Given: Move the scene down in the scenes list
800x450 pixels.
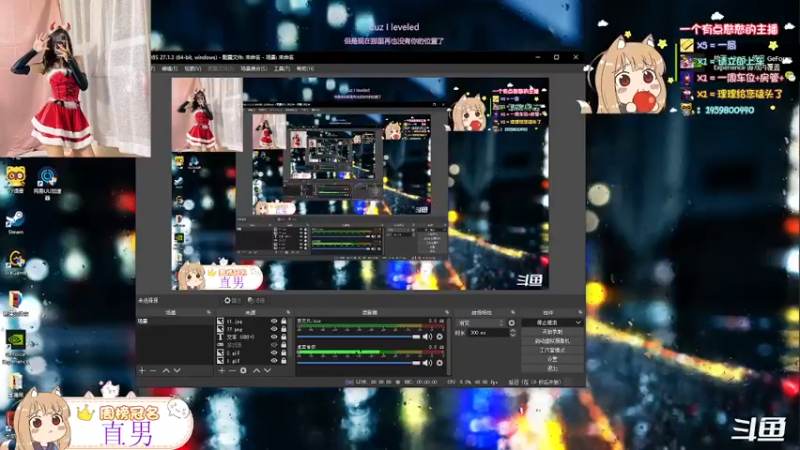Looking at the screenshot, I should click(177, 370).
